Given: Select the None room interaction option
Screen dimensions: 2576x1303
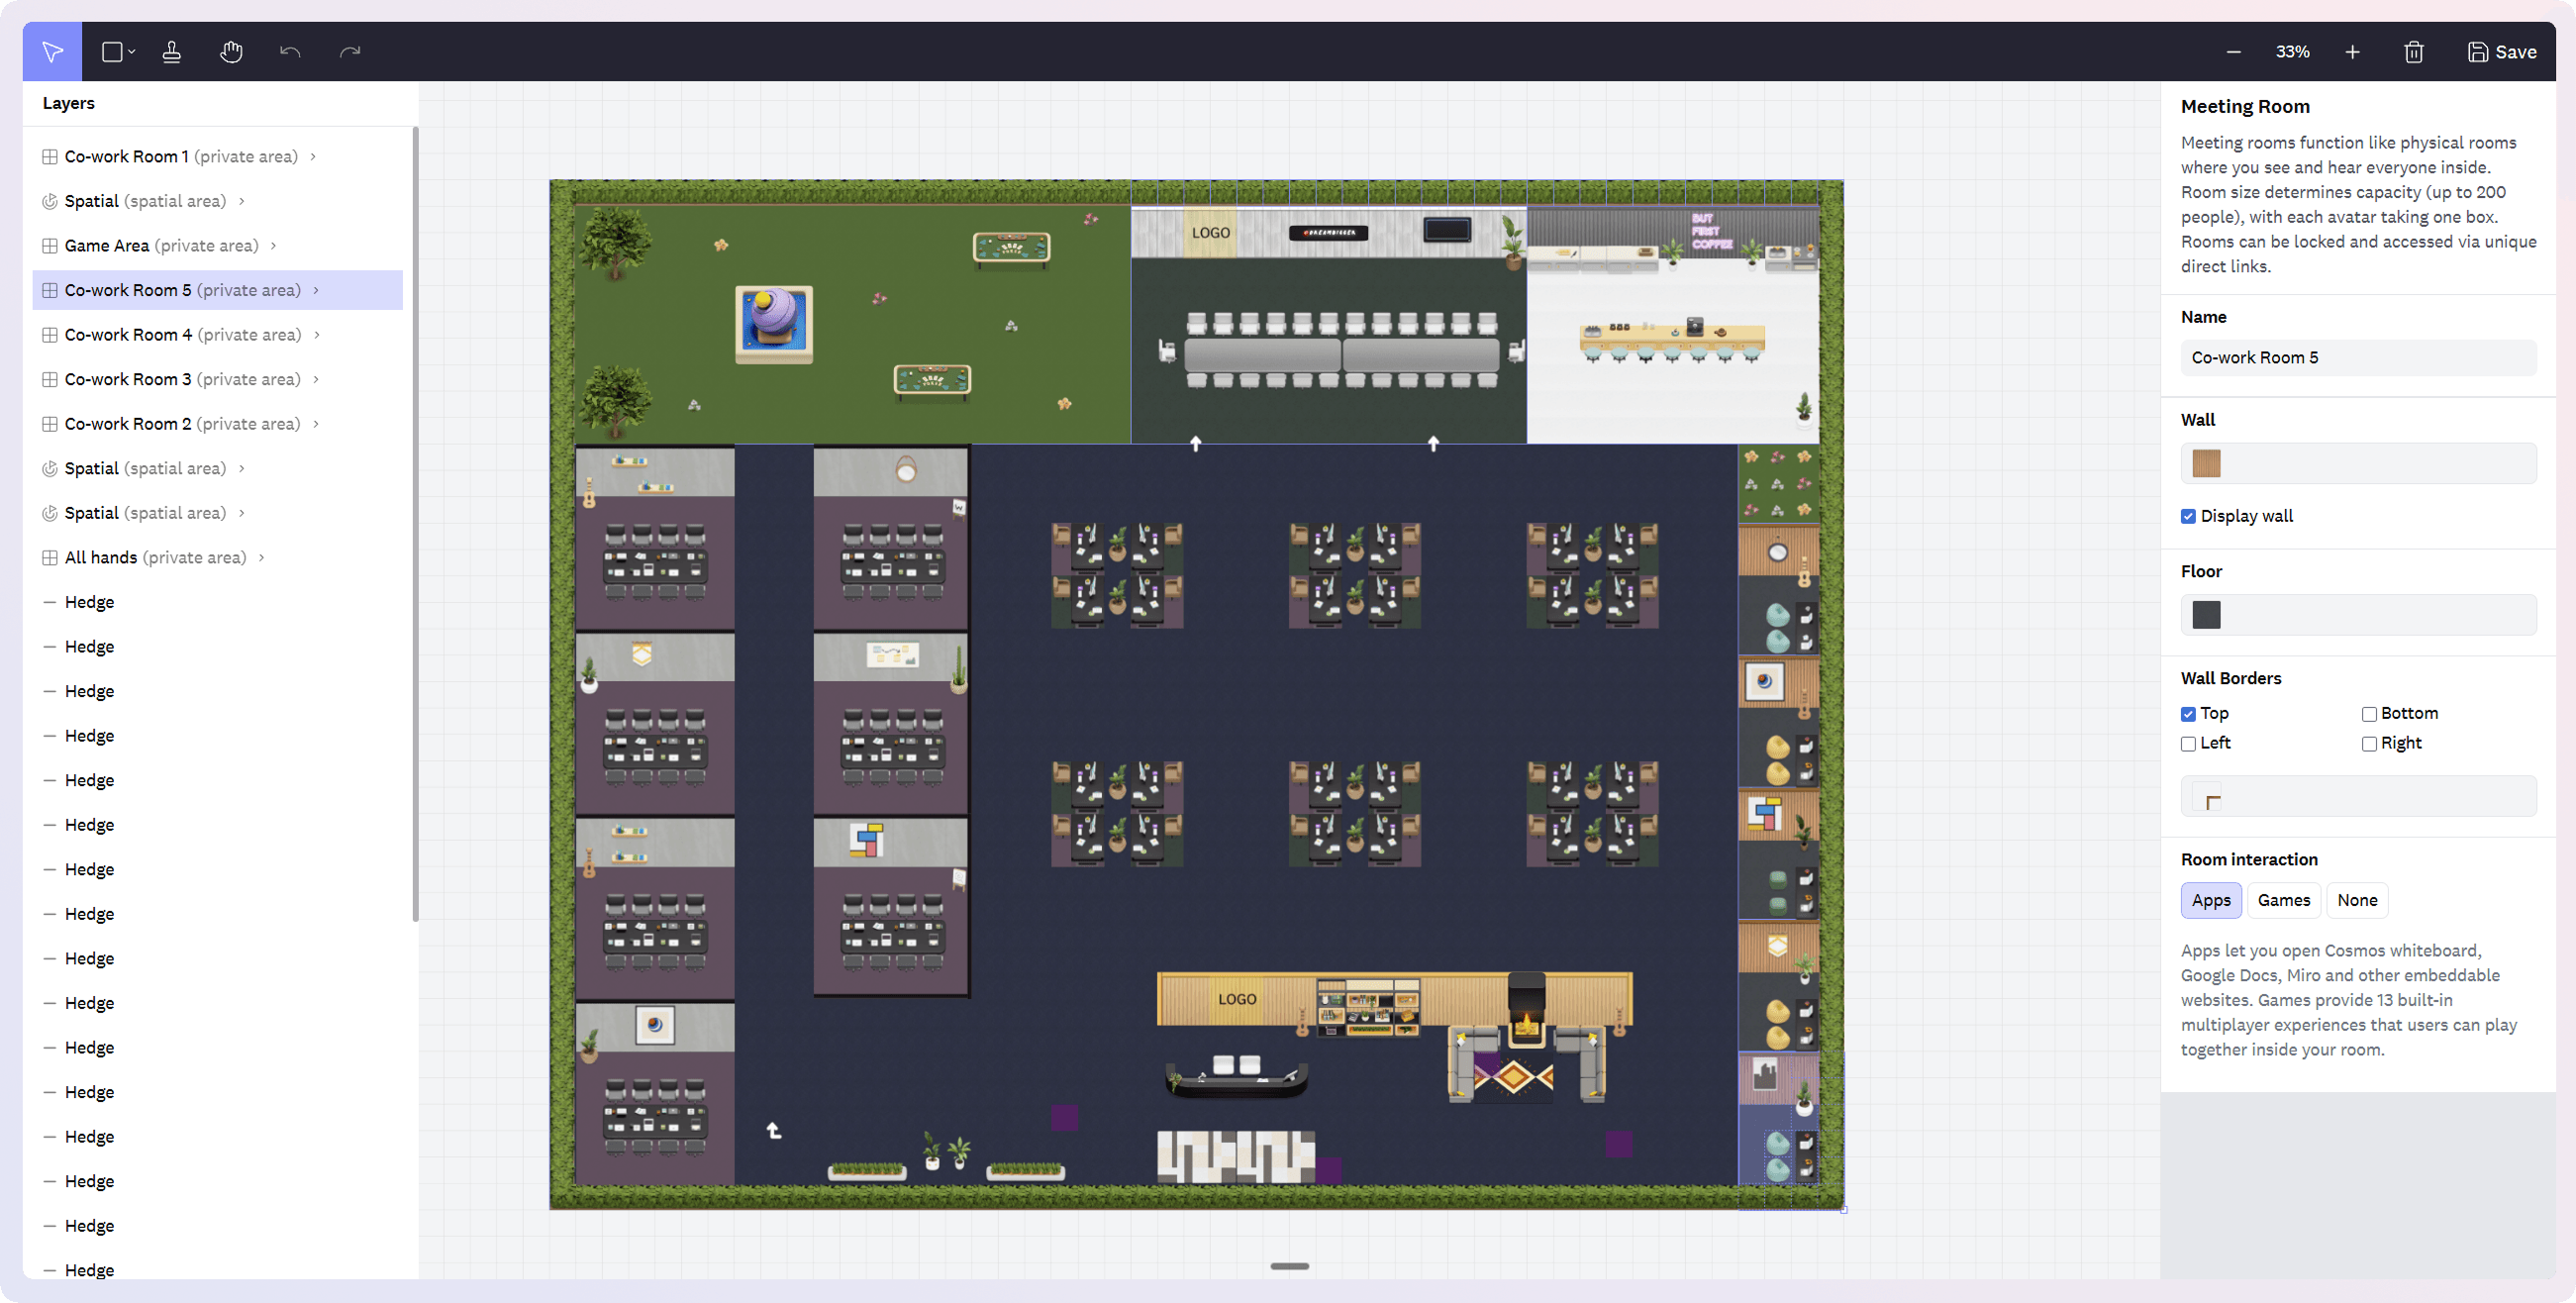Looking at the screenshot, I should [2356, 900].
